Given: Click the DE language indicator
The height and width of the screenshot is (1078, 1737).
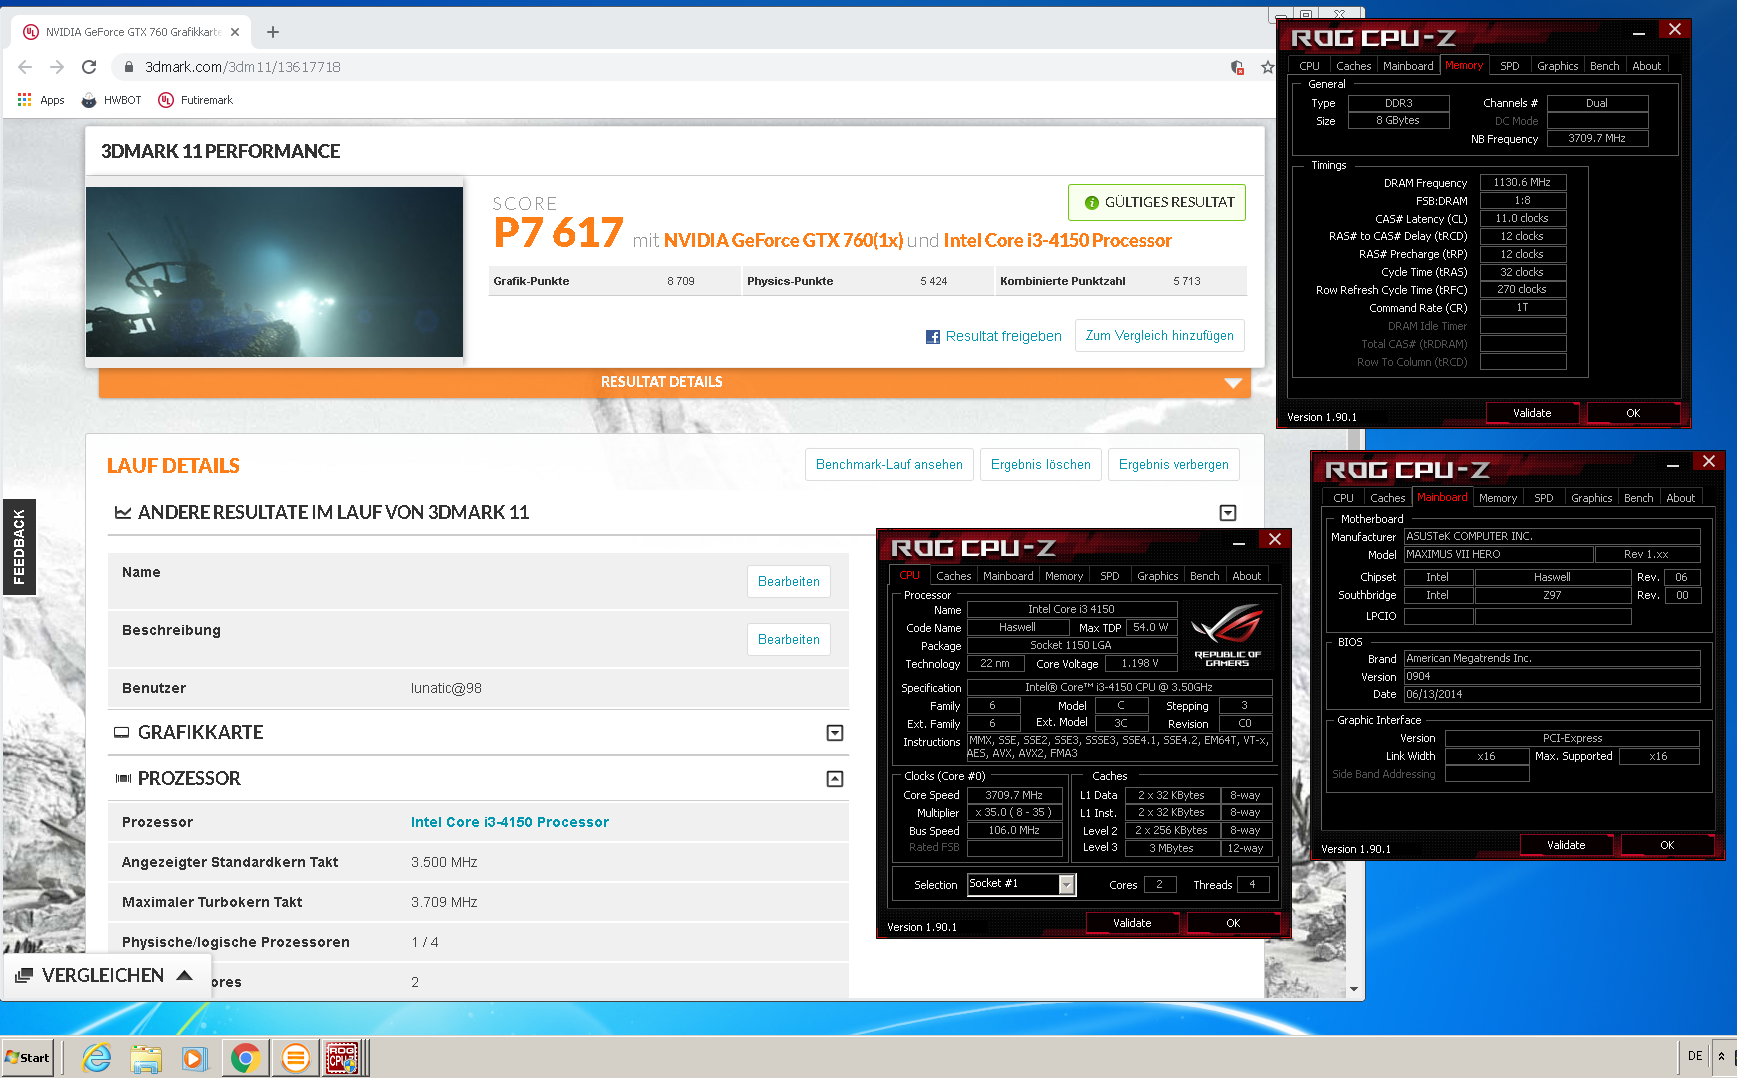Looking at the screenshot, I should (x=1695, y=1056).
